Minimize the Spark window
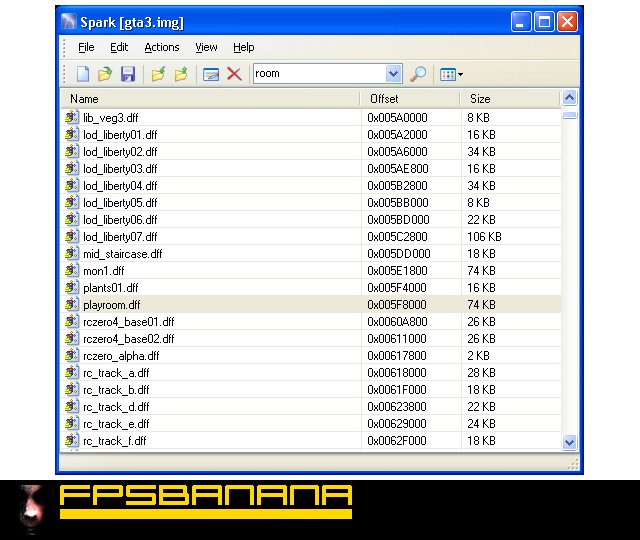 (x=521, y=22)
